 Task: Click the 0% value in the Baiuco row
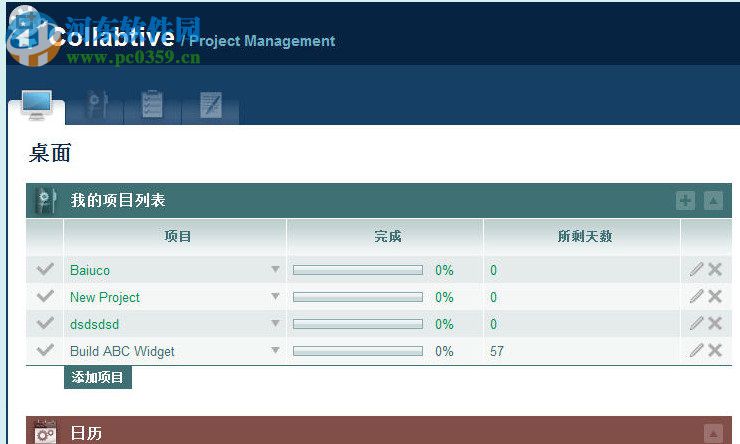pos(444,270)
